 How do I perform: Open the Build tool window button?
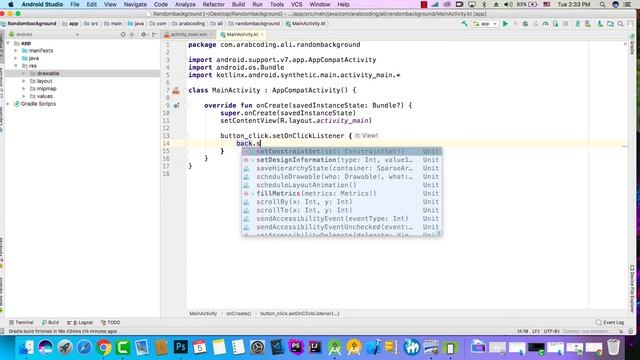tap(51, 322)
